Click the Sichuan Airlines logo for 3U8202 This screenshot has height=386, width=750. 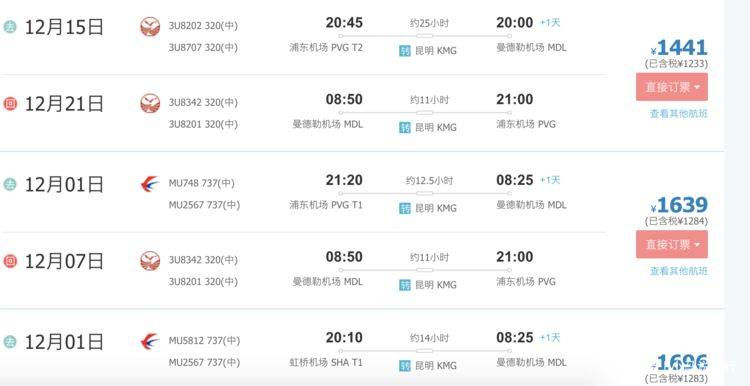click(150, 26)
